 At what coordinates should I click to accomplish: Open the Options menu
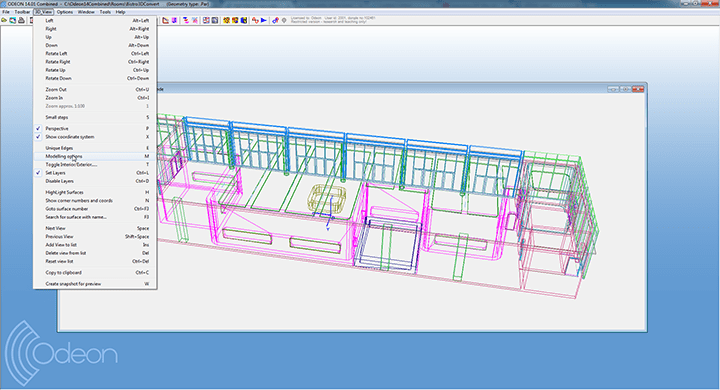coord(65,12)
